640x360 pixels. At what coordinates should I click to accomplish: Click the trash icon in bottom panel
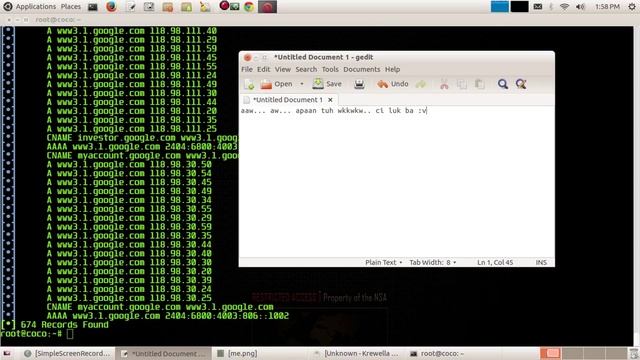tap(634, 353)
